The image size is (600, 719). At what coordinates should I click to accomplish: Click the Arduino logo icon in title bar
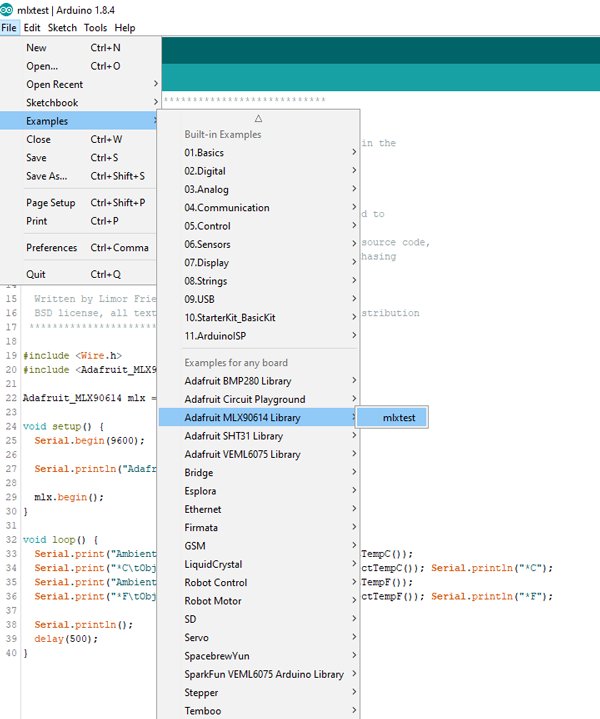(7, 9)
